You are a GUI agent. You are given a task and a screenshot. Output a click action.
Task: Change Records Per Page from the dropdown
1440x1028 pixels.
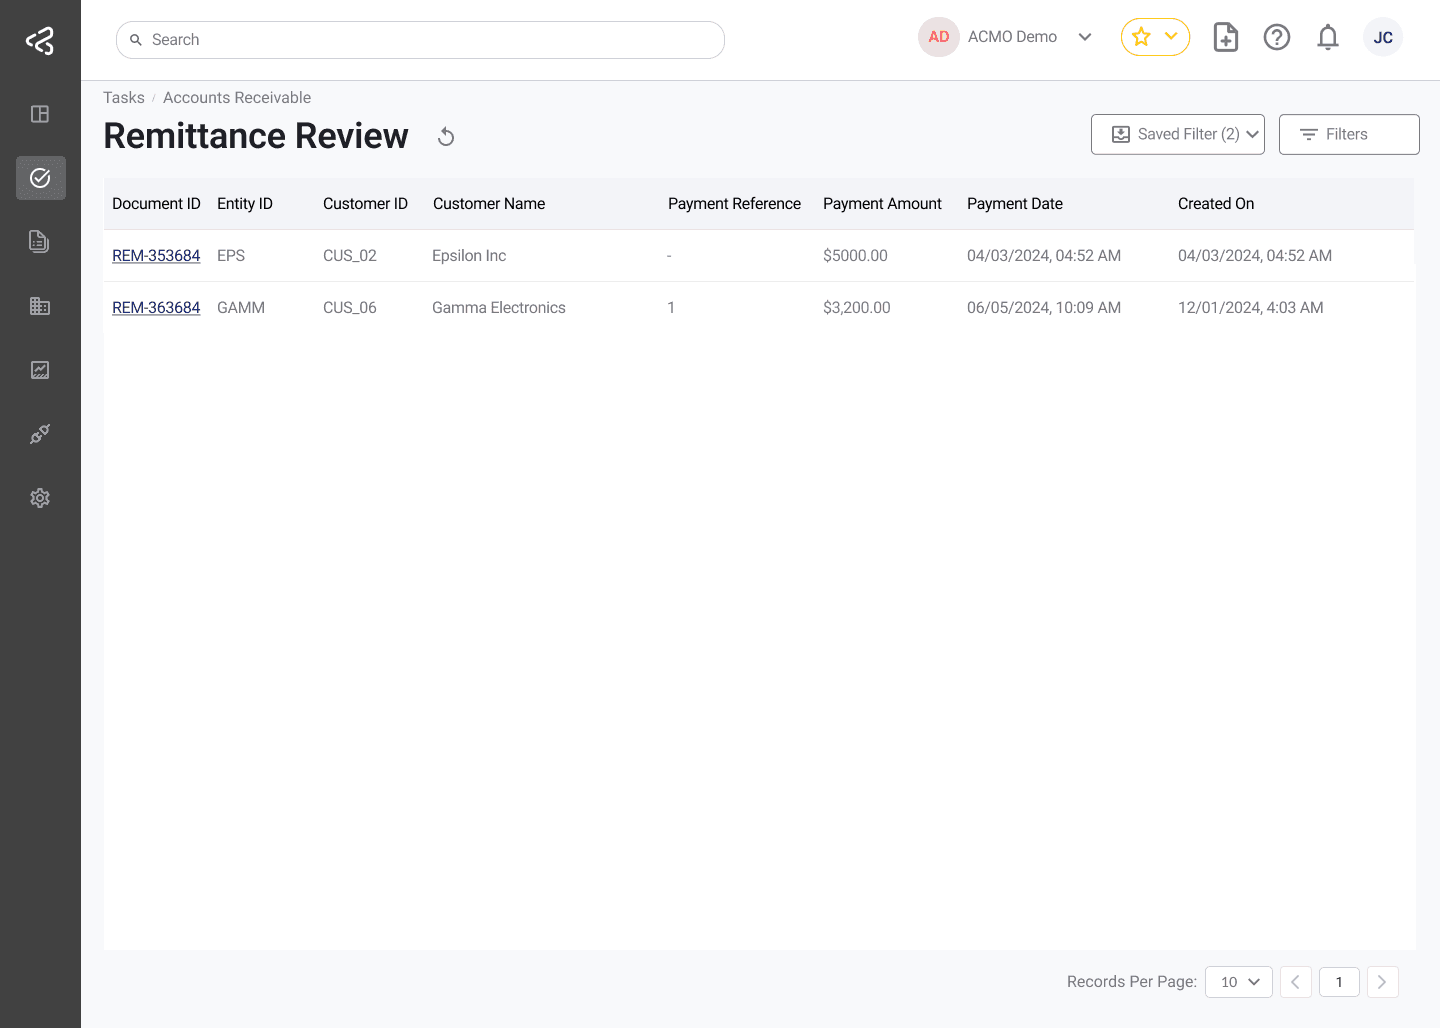coord(1238,981)
